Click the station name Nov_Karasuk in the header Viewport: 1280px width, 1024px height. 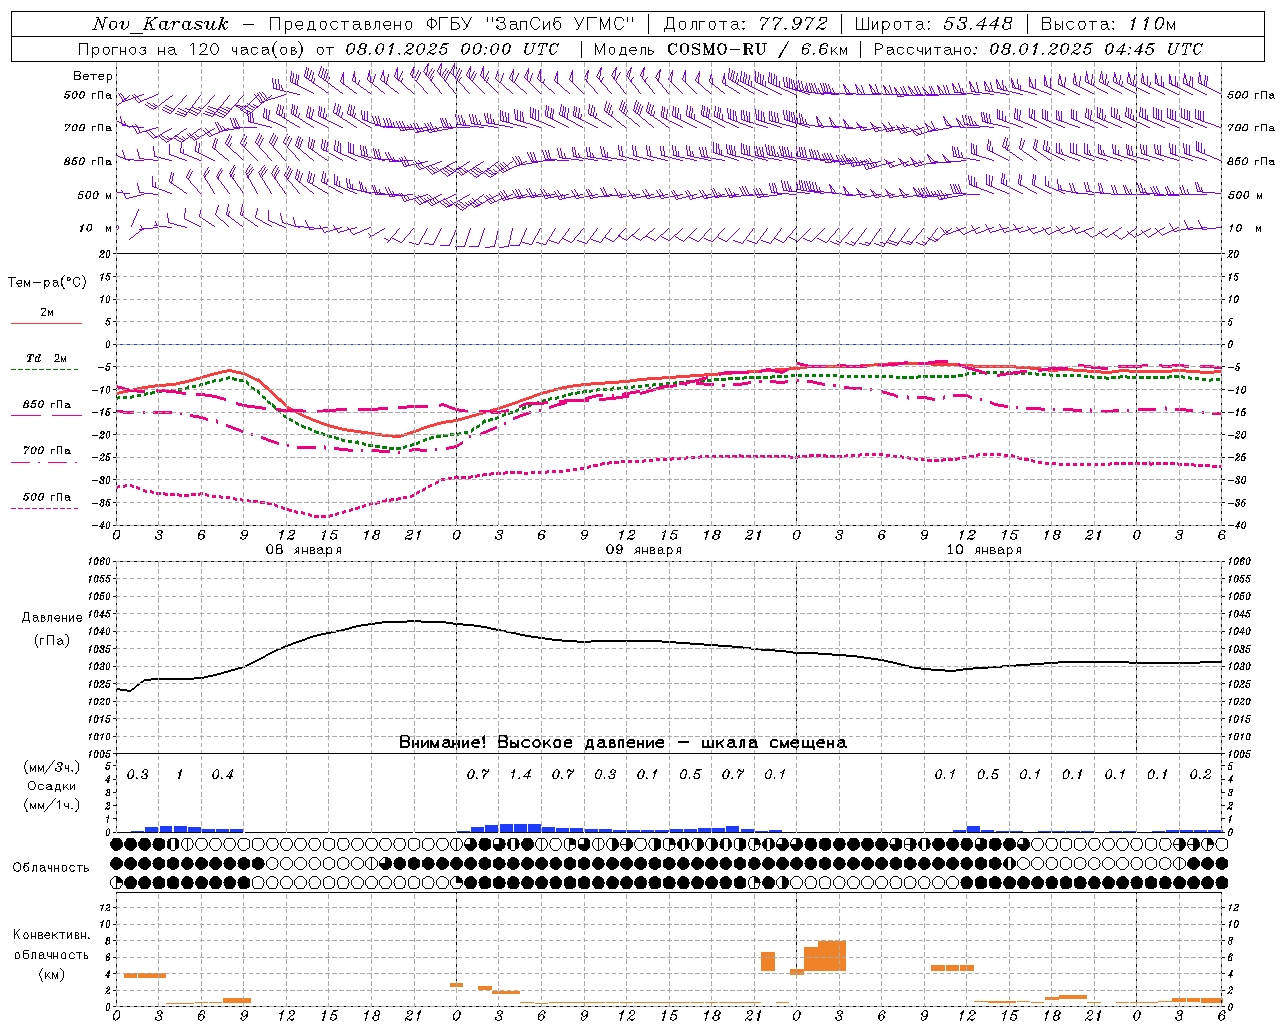(x=160, y=23)
